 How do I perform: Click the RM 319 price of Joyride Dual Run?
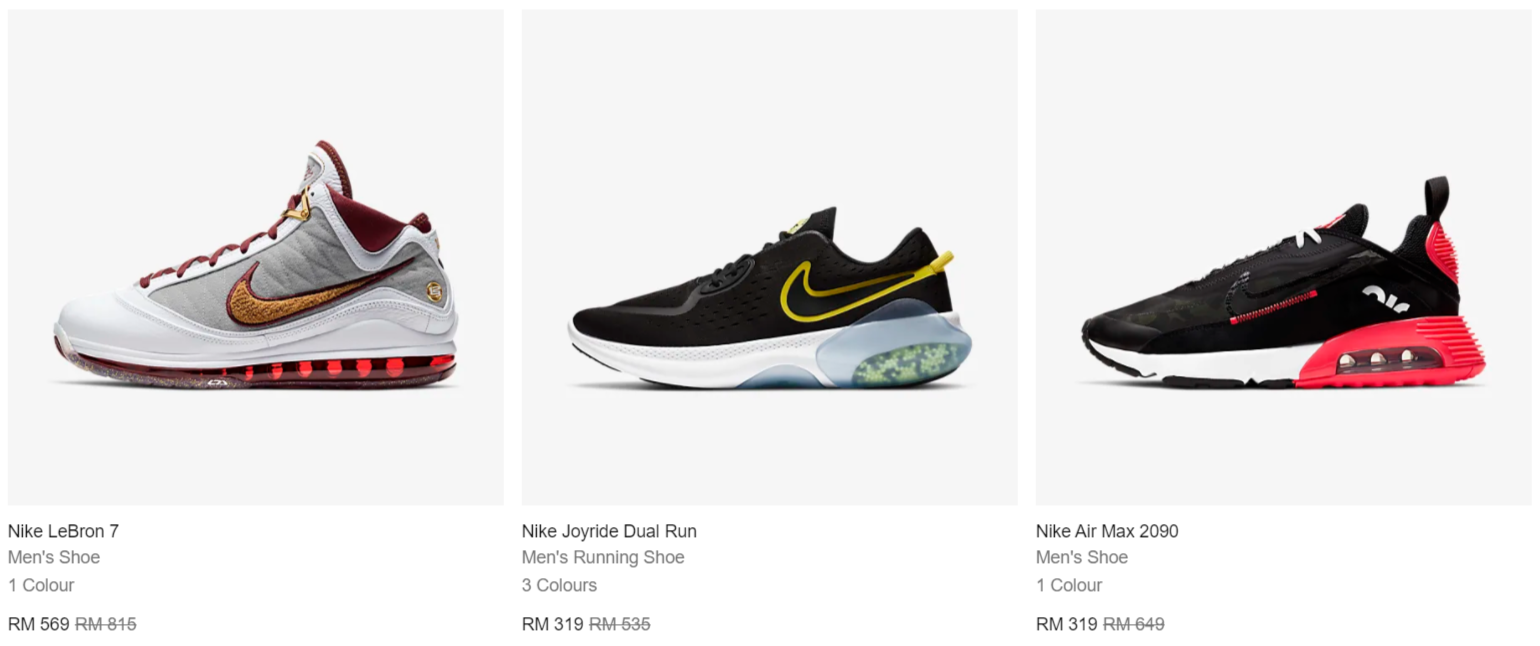click(553, 624)
